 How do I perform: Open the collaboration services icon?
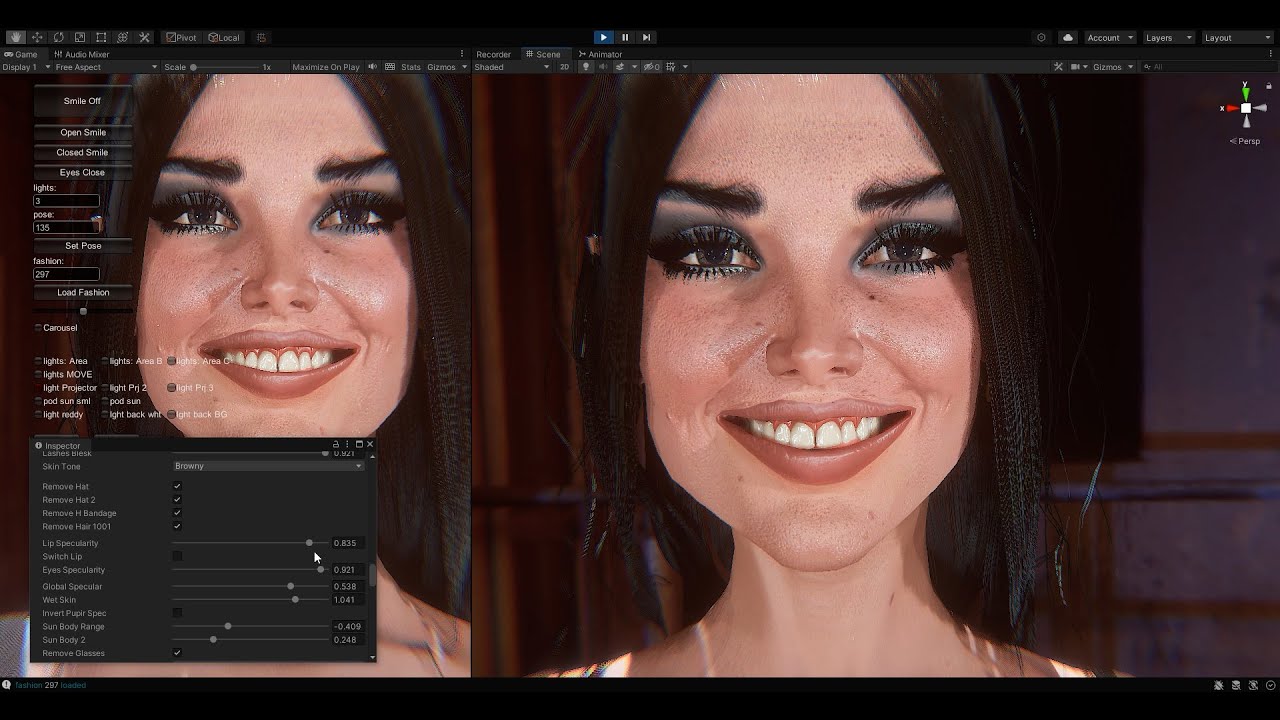tap(1041, 37)
